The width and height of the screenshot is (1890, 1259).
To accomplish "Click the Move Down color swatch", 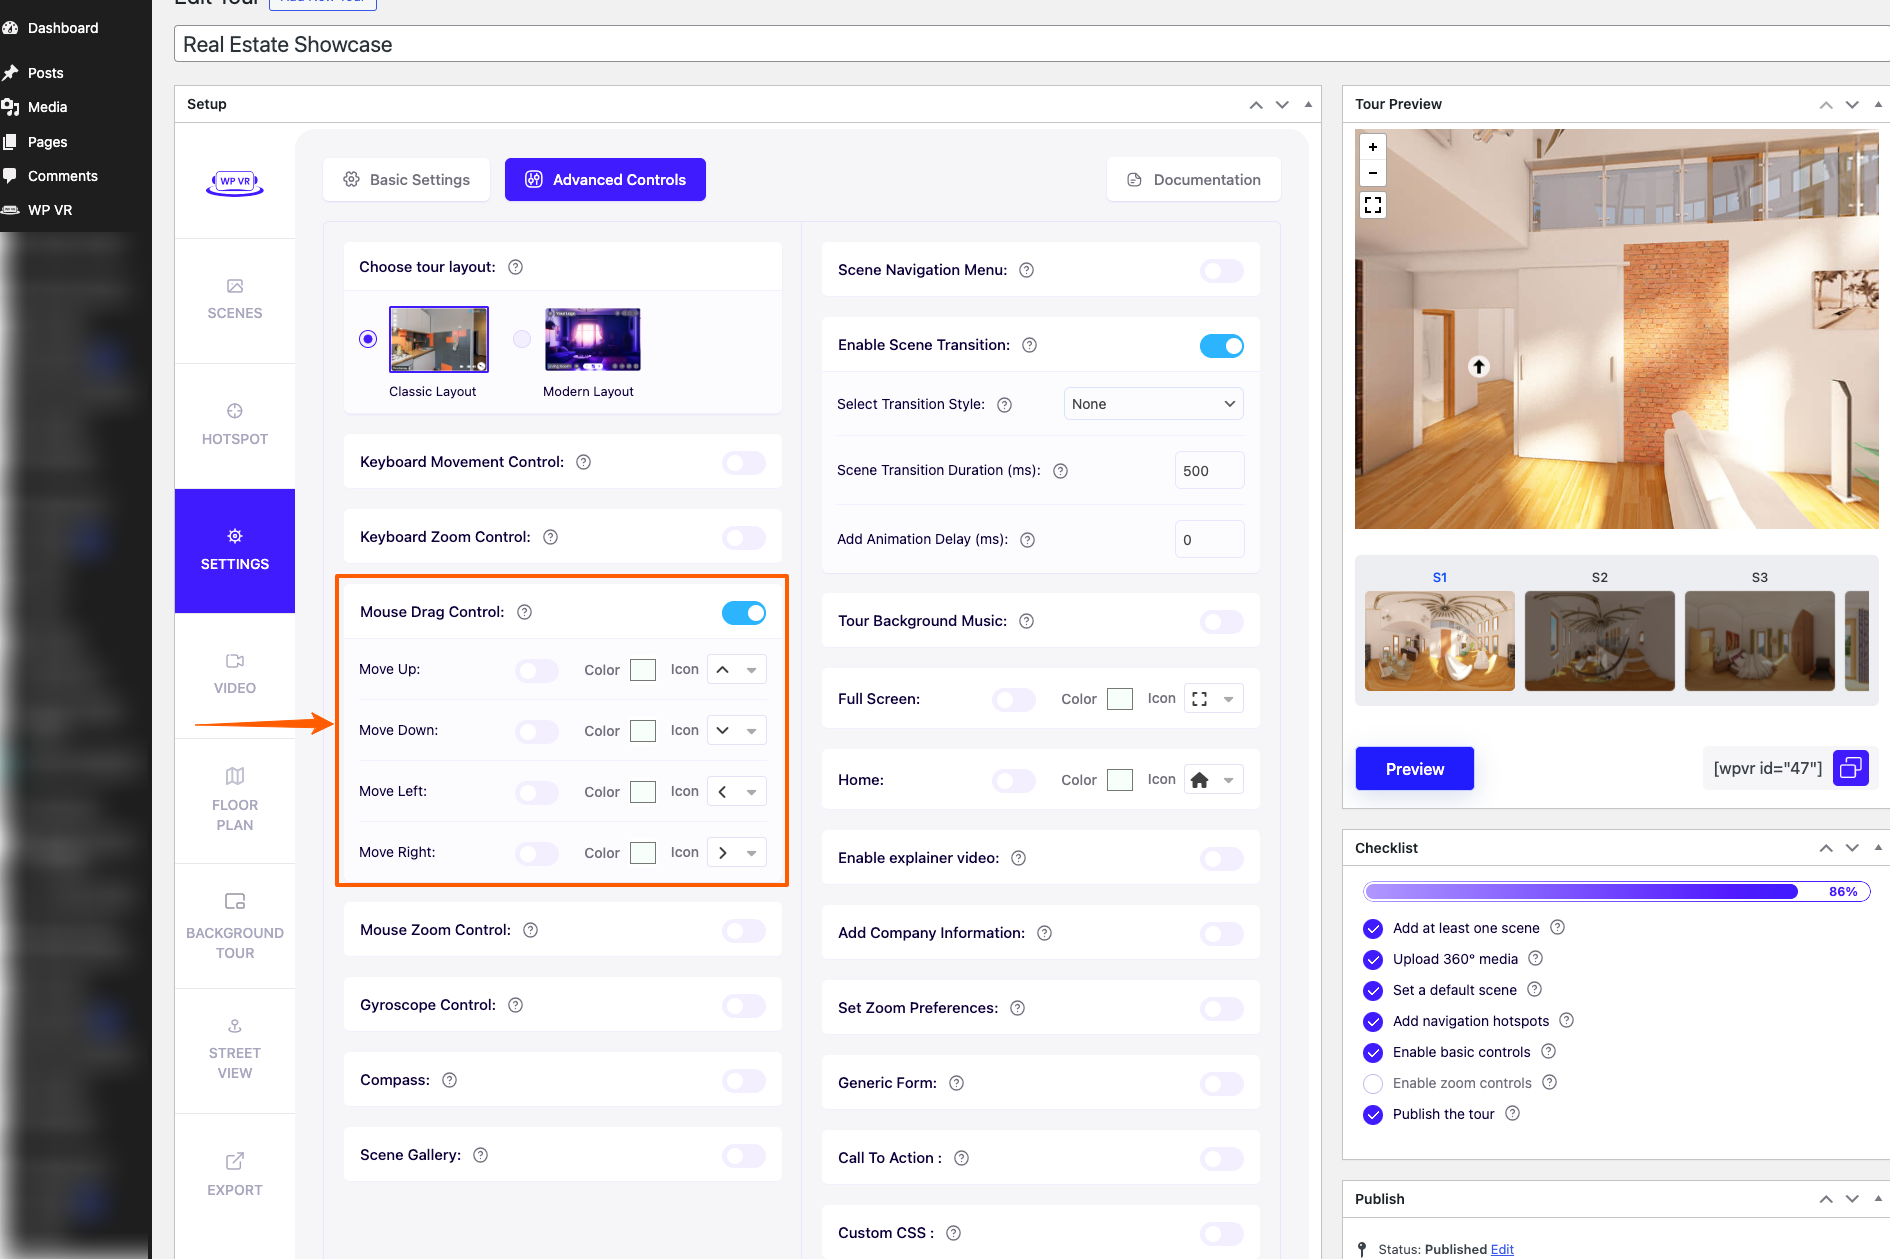I will click(643, 731).
